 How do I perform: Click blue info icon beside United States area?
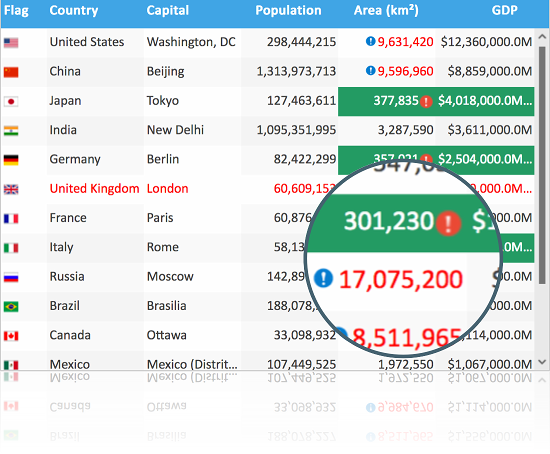(370, 41)
